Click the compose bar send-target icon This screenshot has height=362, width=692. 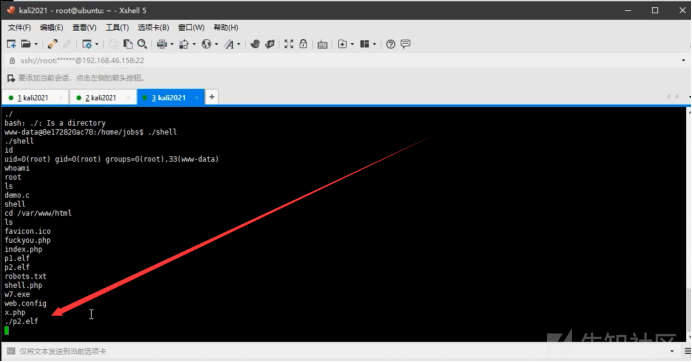11,351
